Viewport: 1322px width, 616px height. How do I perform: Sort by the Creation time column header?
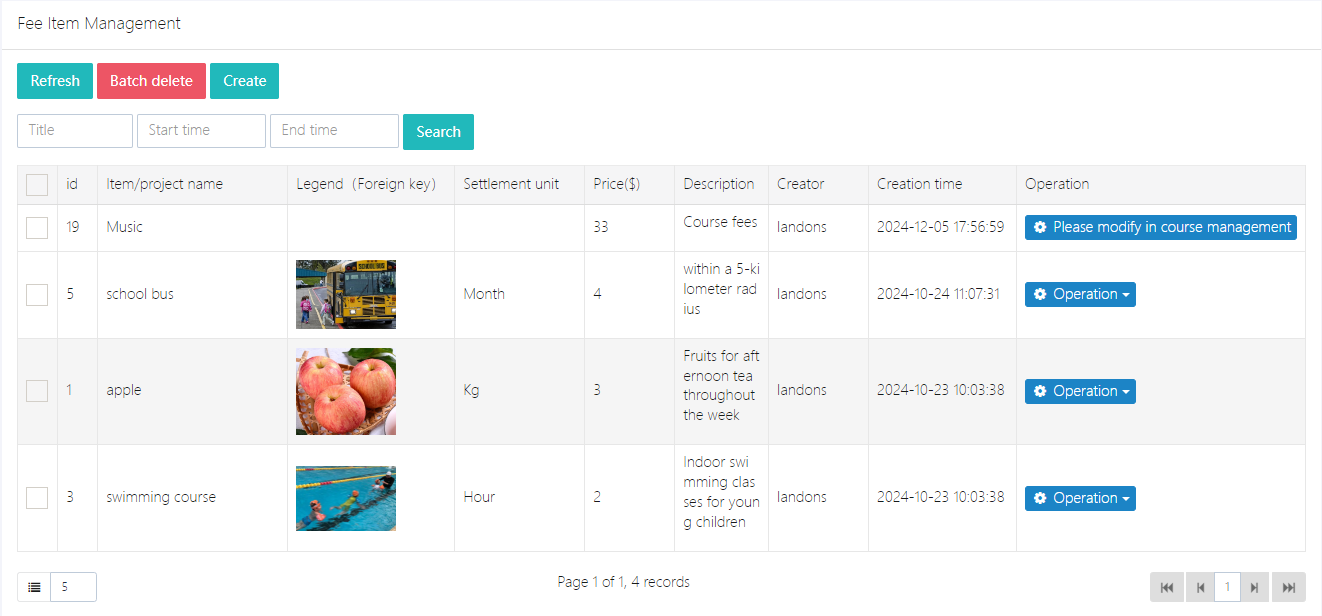tap(919, 184)
